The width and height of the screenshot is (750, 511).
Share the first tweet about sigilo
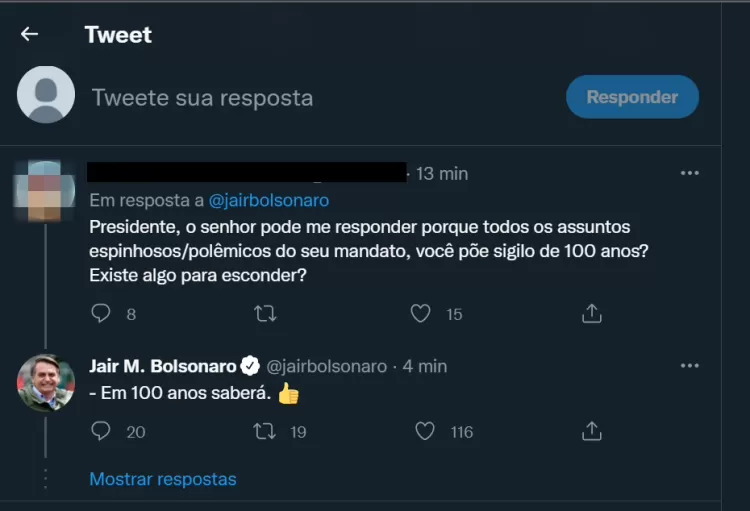pos(591,314)
